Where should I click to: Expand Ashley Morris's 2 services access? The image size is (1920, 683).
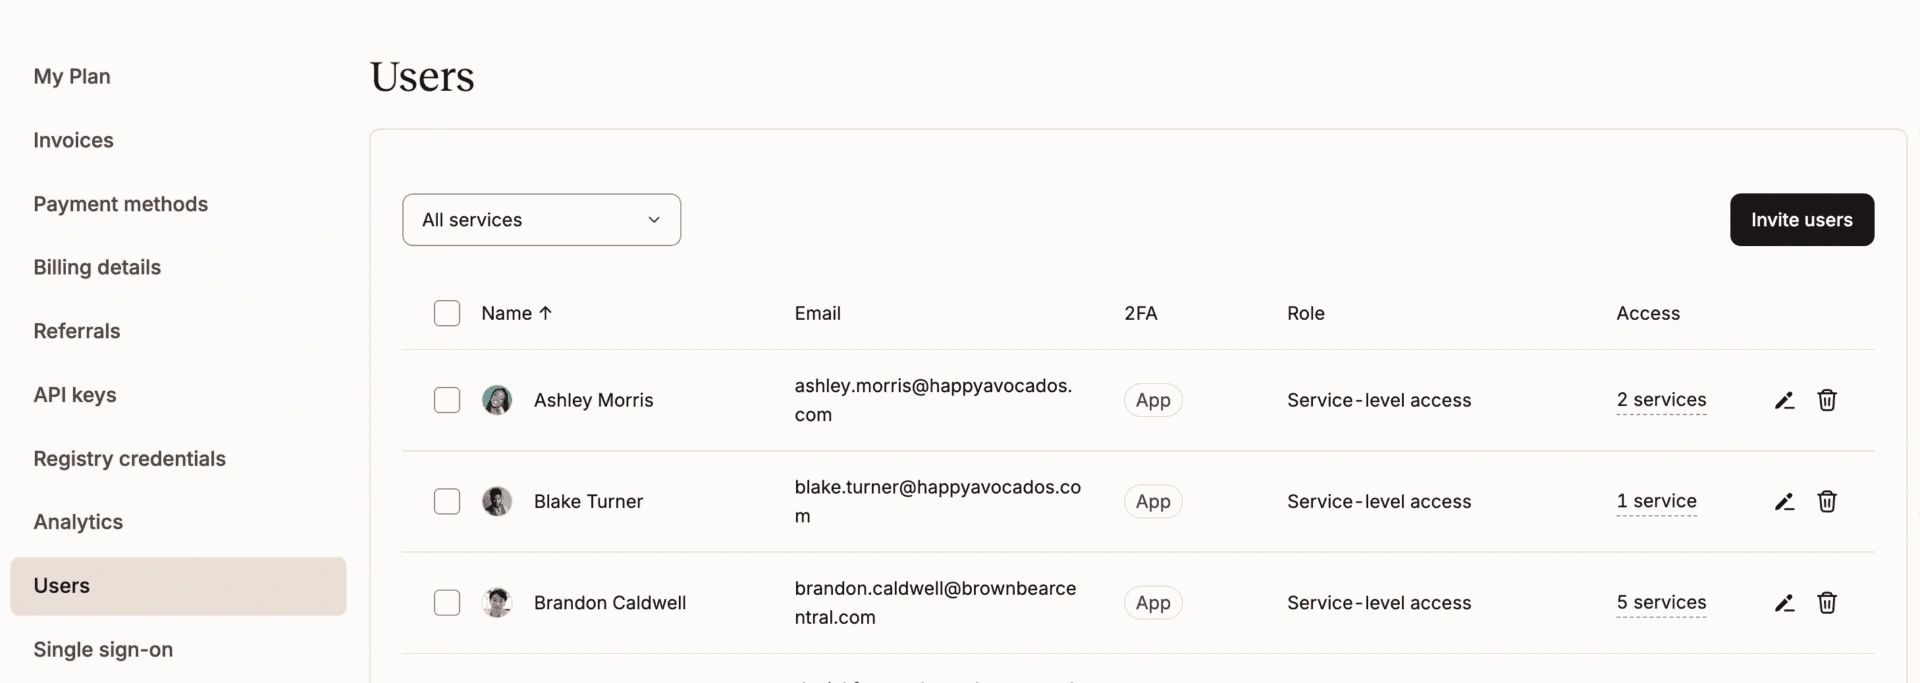click(1661, 400)
